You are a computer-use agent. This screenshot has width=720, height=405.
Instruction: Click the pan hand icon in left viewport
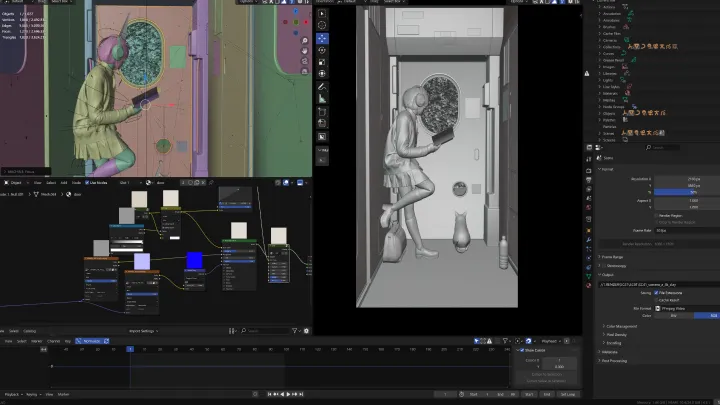click(x=304, y=51)
